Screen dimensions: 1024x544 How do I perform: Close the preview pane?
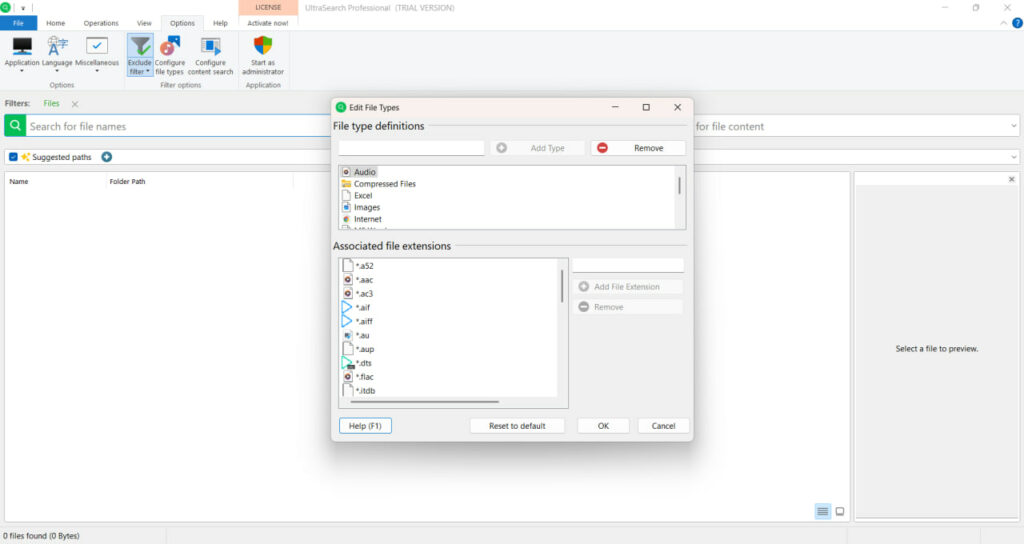pos(1012,179)
